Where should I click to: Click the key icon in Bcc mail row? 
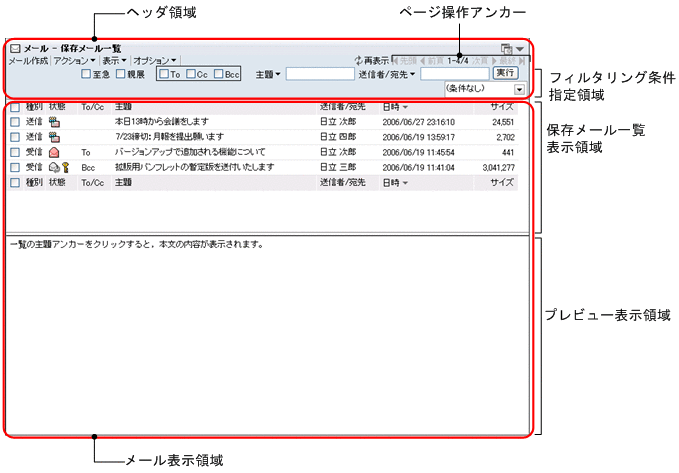pos(65,167)
